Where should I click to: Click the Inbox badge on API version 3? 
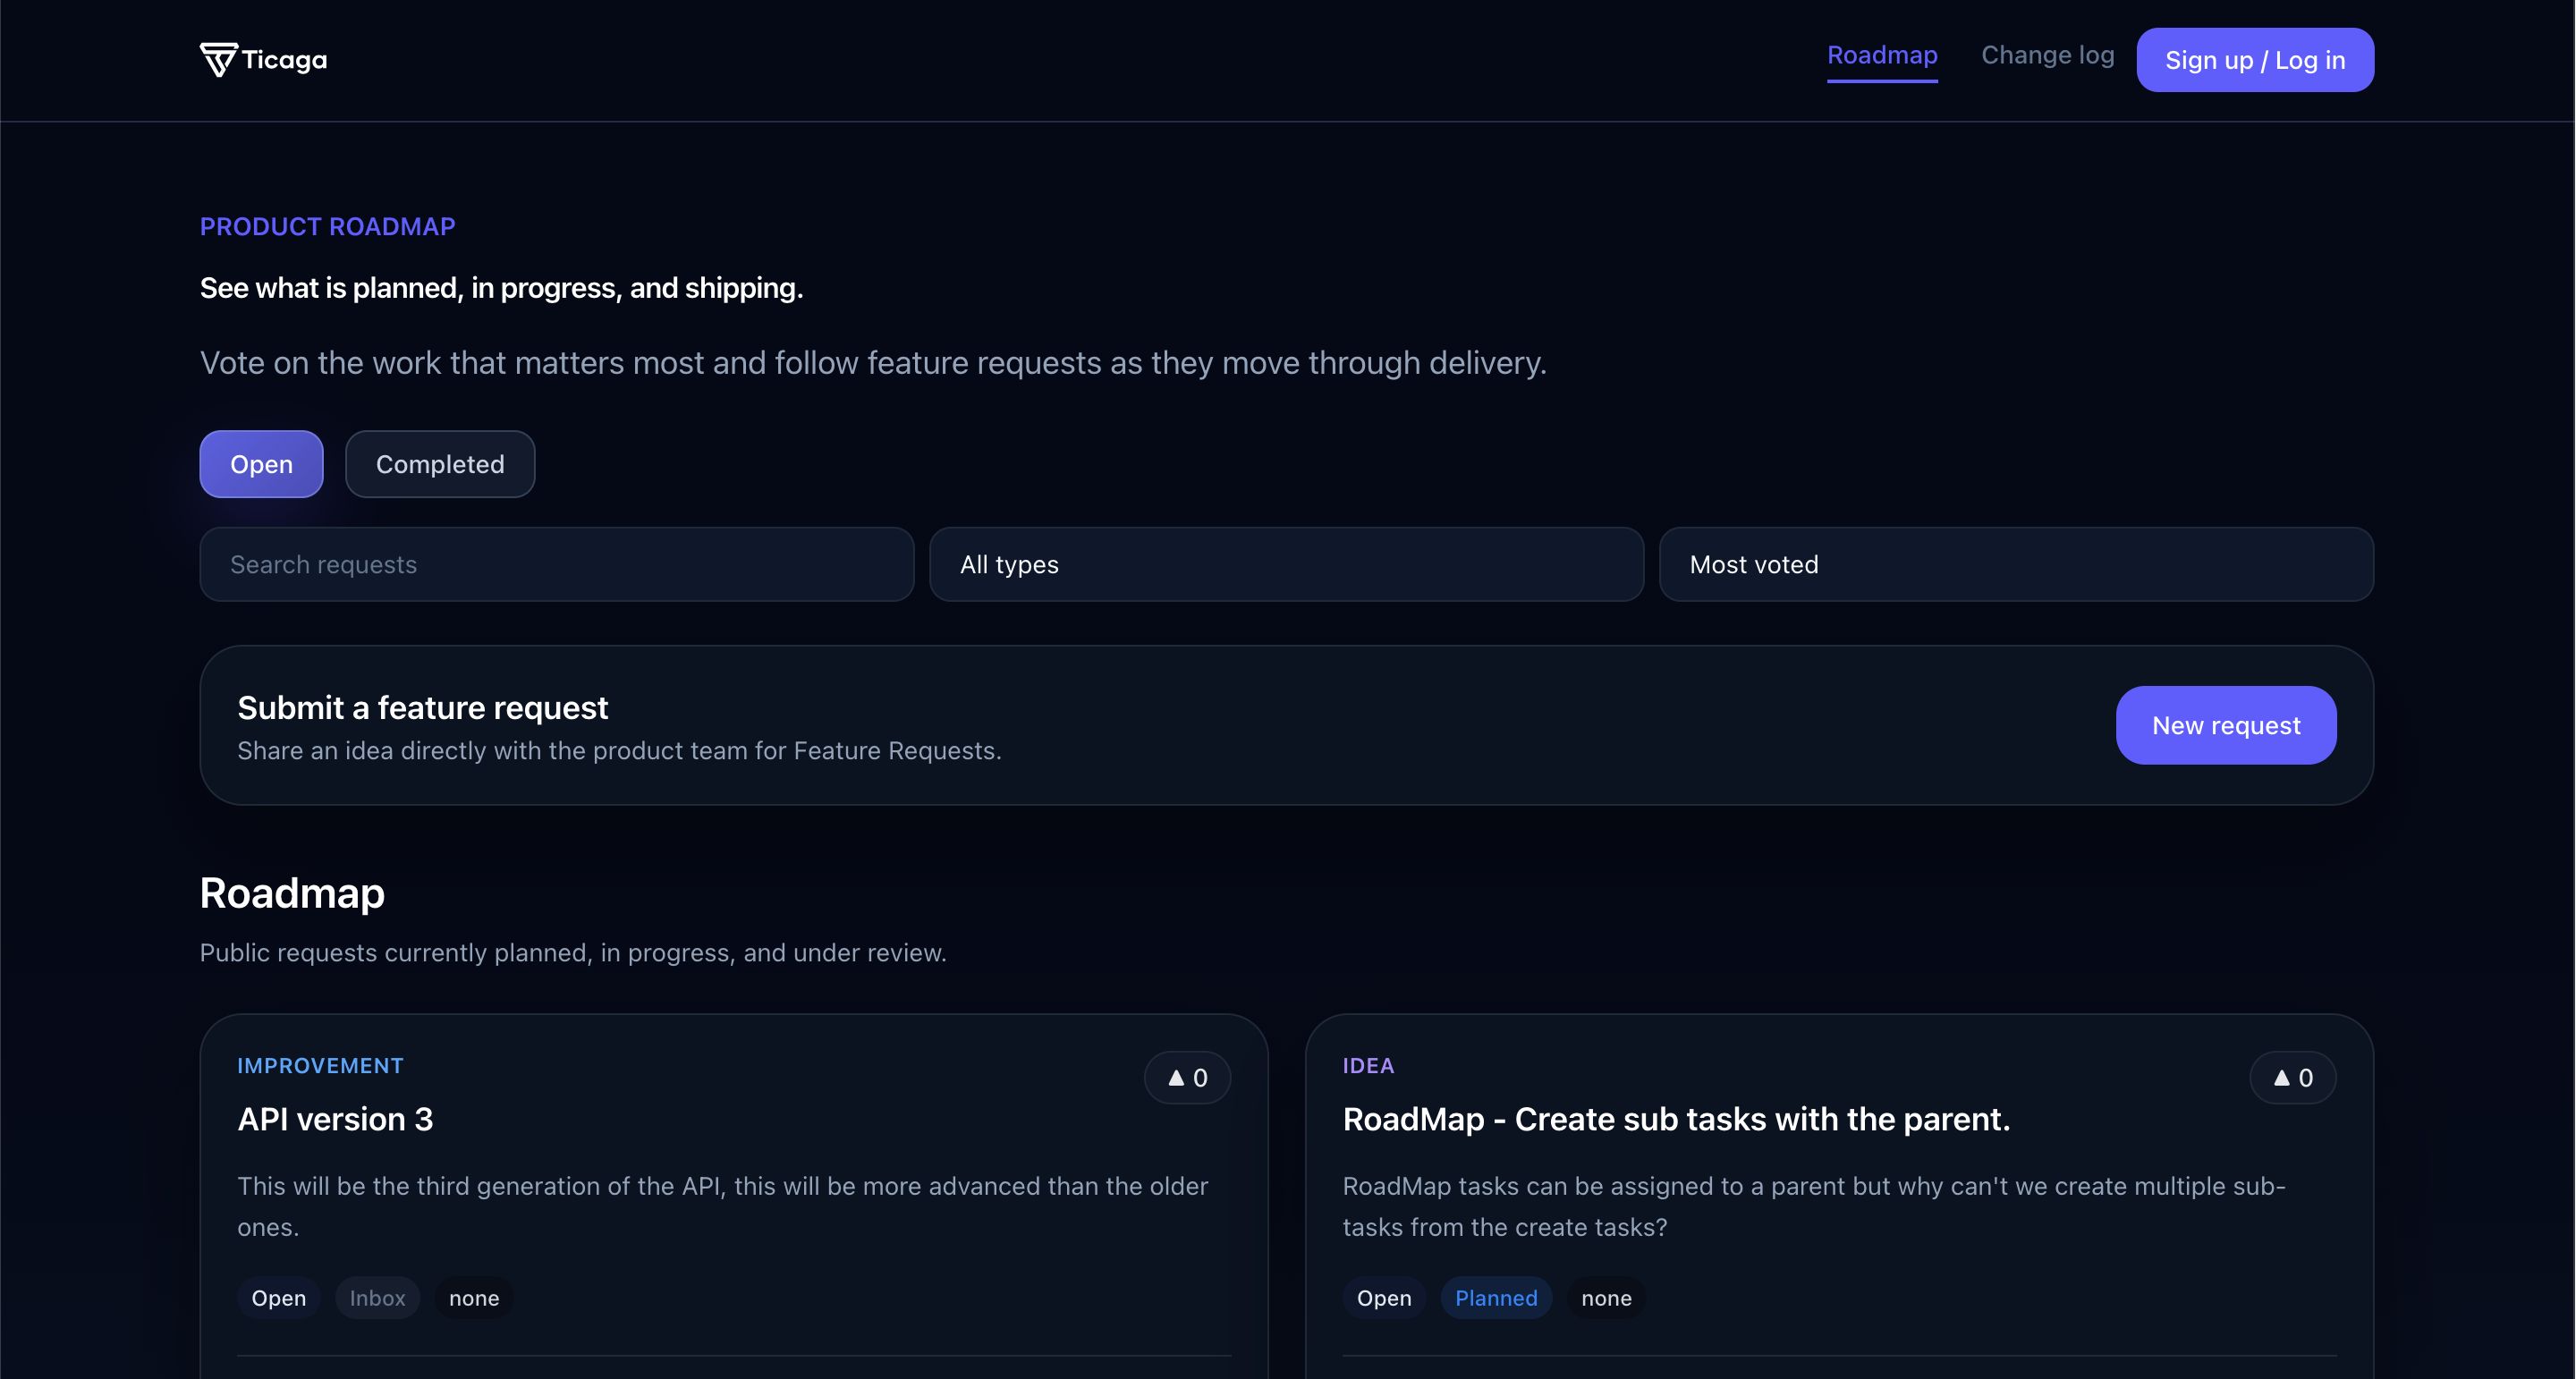[x=377, y=1297]
